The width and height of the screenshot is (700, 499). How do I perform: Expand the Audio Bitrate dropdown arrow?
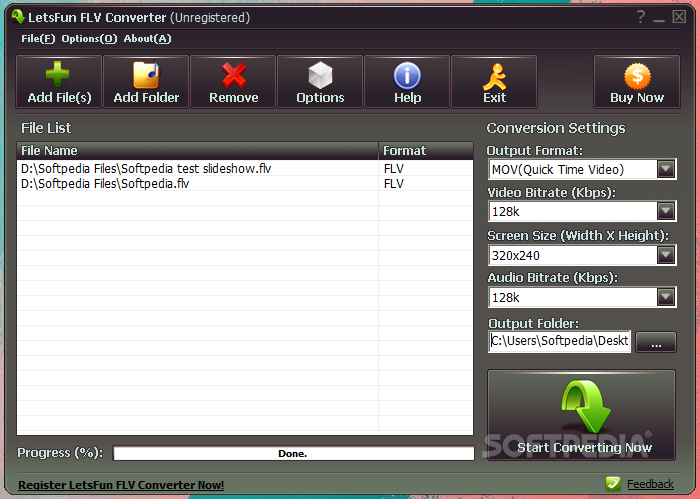click(x=666, y=297)
